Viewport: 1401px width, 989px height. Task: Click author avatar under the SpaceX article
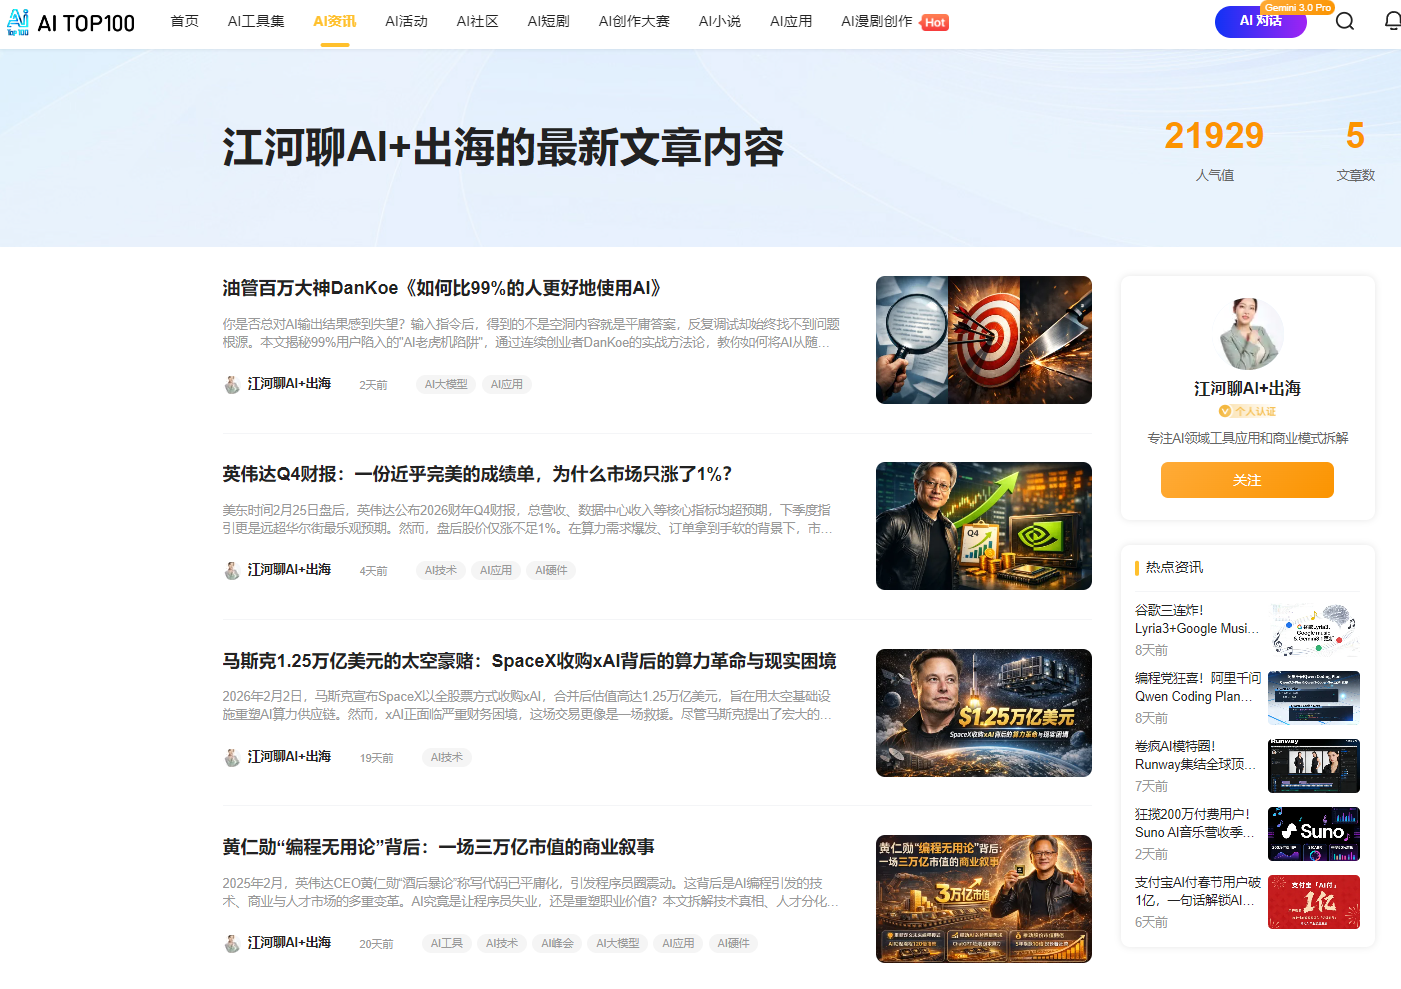coord(232,758)
